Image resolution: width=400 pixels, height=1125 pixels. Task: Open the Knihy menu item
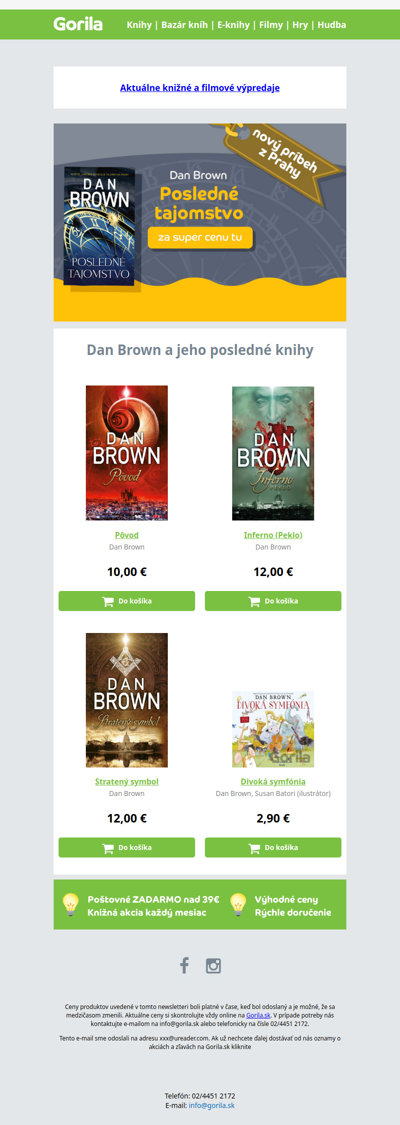[139, 24]
